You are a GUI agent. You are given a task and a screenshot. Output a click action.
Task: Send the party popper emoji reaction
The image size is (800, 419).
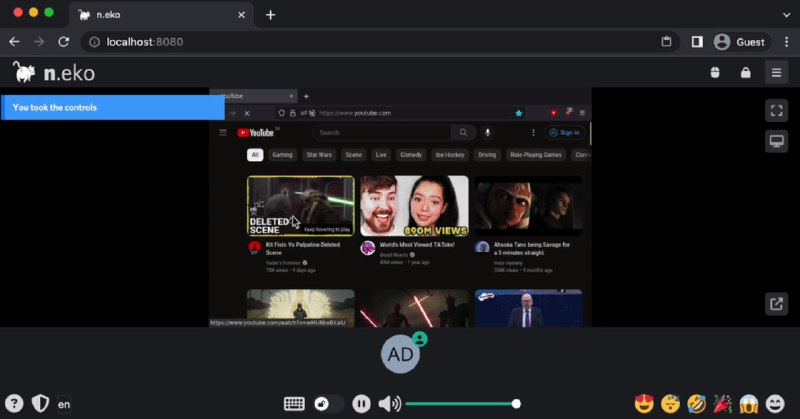click(722, 404)
